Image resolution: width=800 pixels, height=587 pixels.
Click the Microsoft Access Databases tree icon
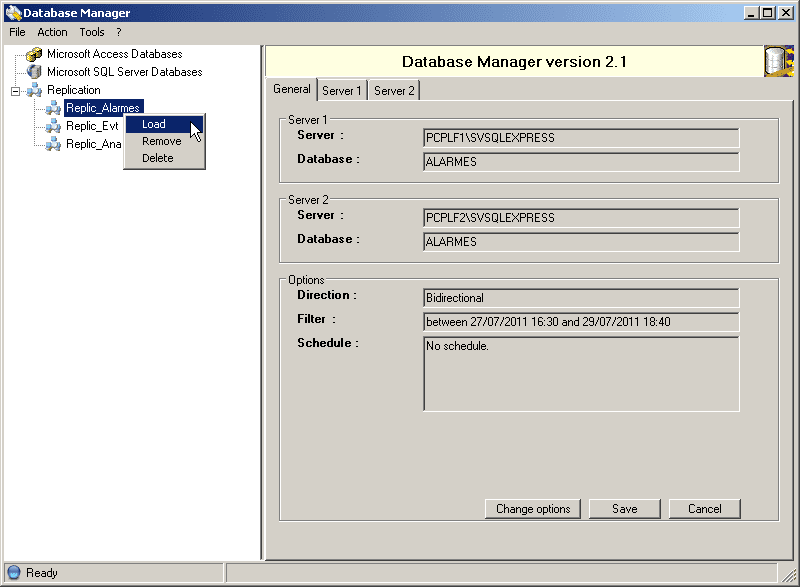35,54
